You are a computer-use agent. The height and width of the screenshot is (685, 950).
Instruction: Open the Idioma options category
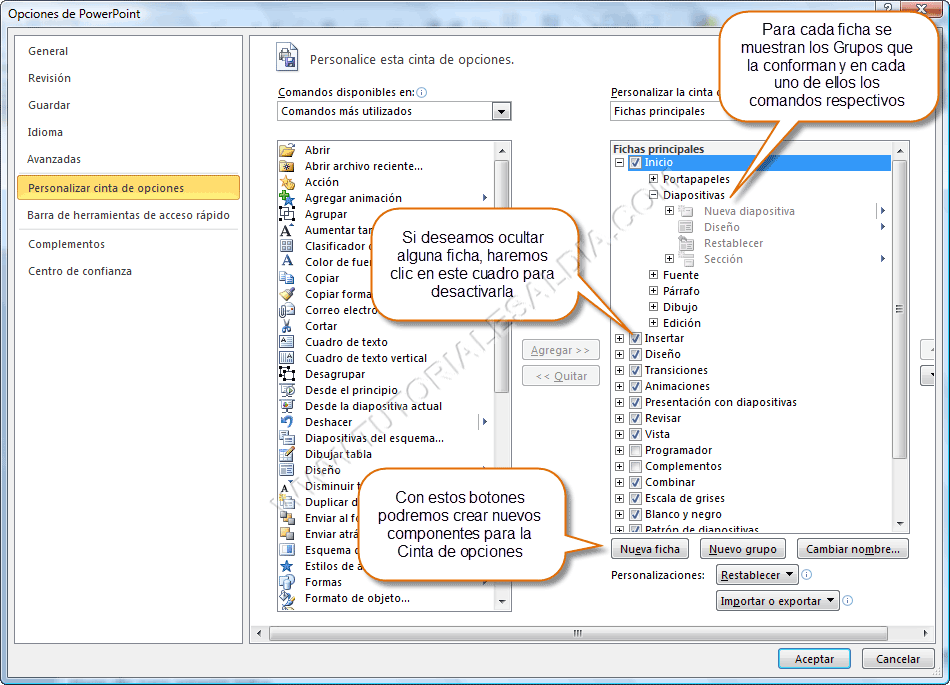coord(45,132)
